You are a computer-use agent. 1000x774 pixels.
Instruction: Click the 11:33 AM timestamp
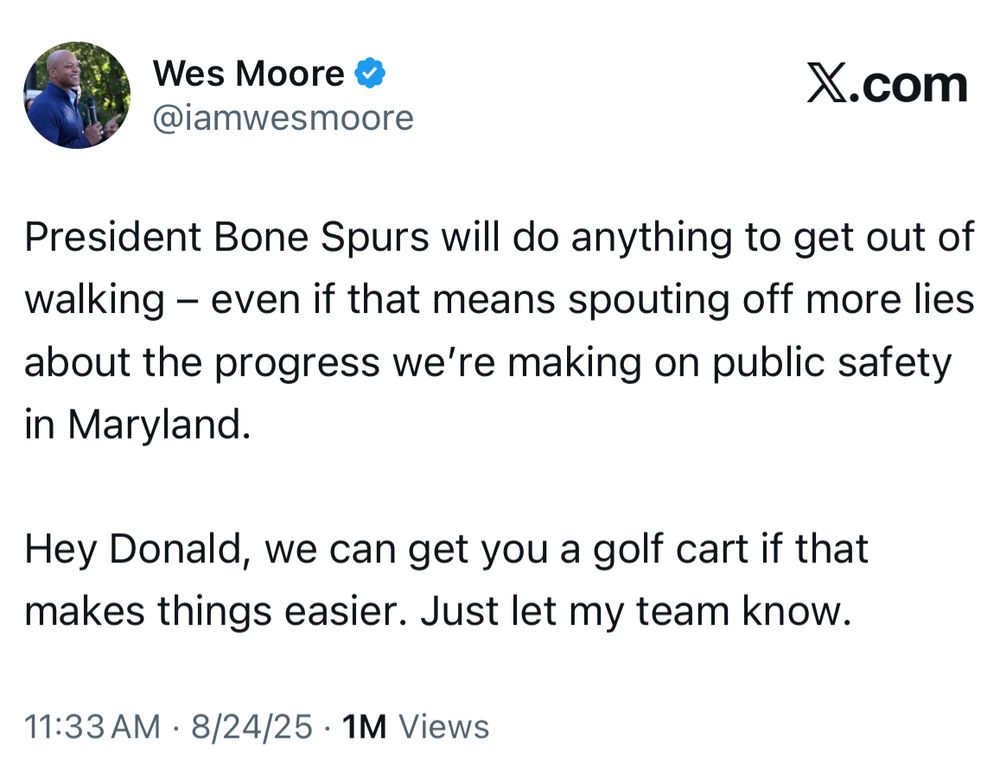click(92, 727)
